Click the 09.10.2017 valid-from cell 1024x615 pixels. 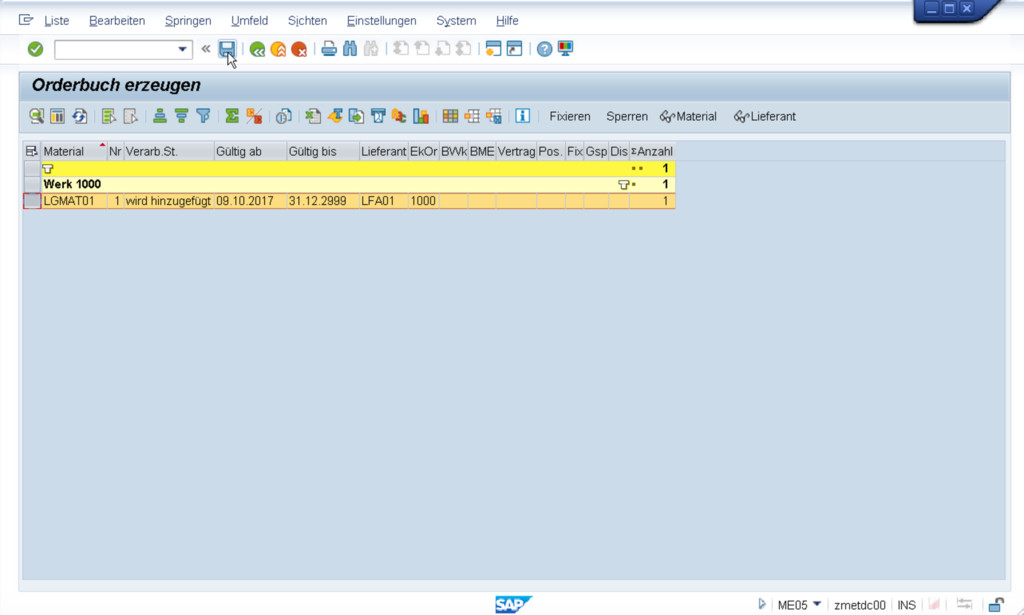tap(250, 201)
